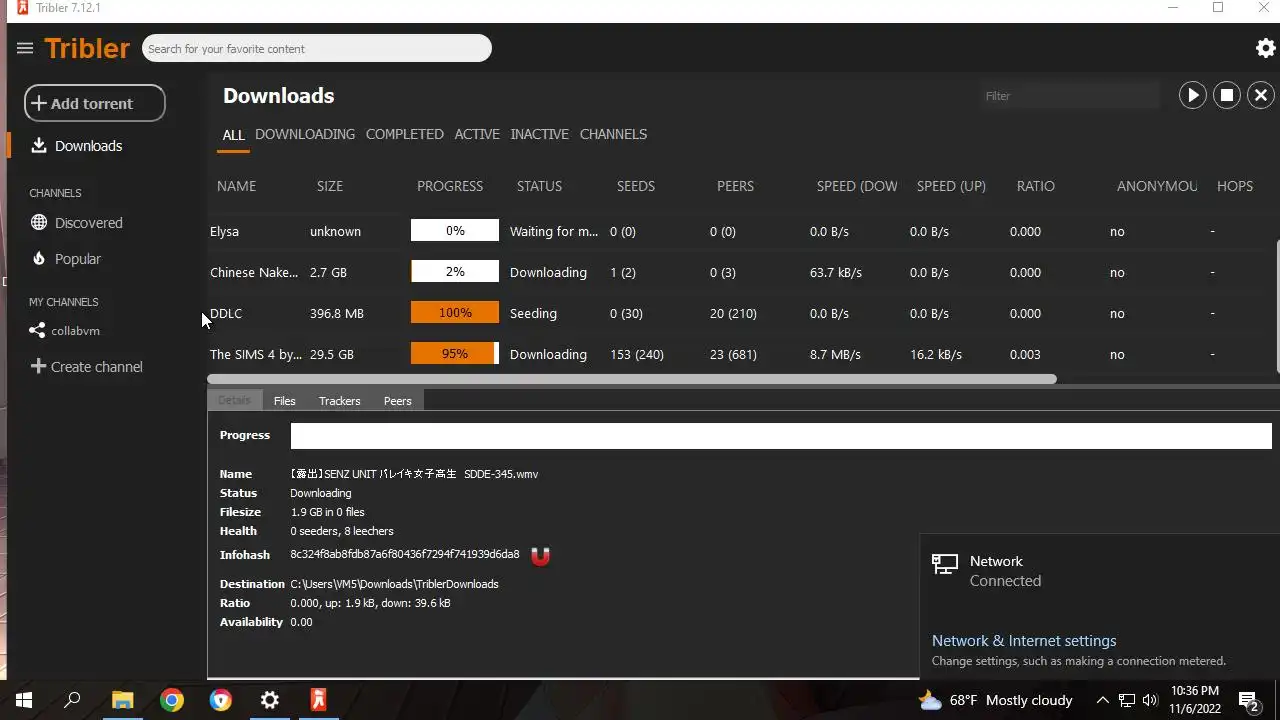Click the details pane Progress bar

pos(781,436)
